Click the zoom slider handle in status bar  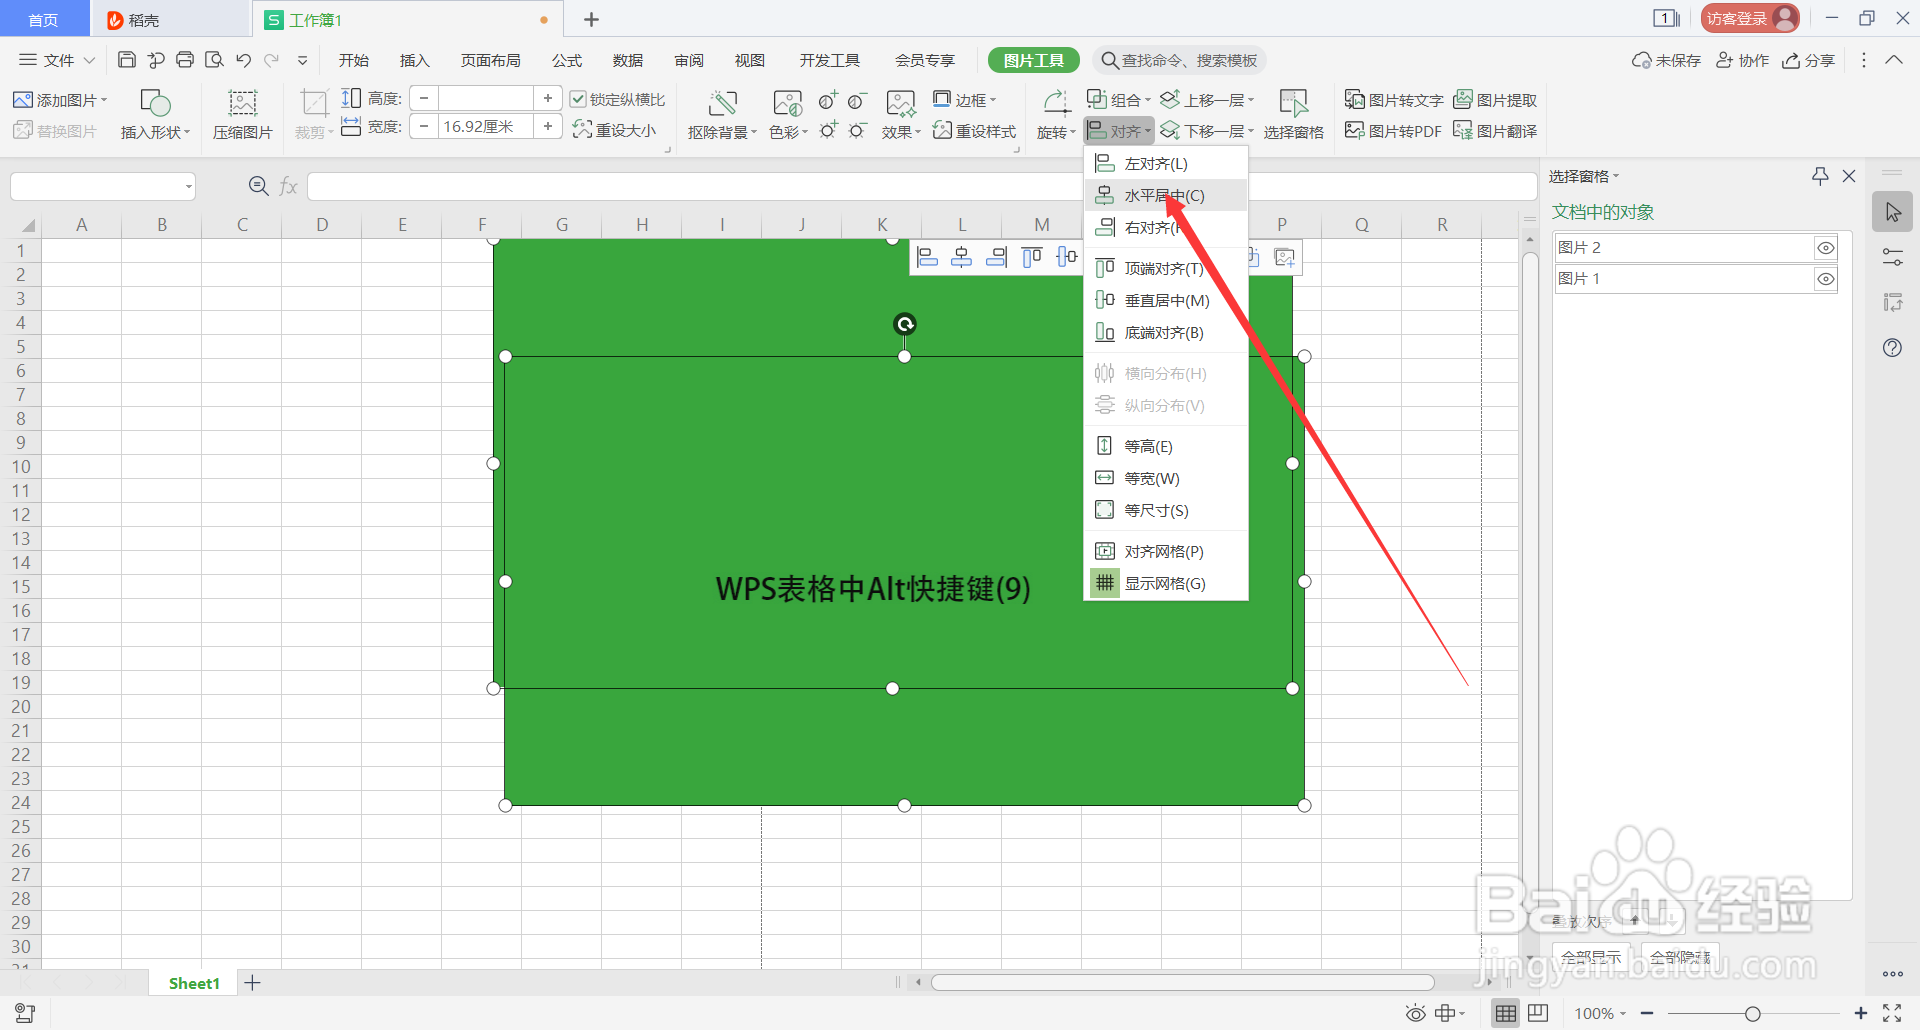click(x=1752, y=1013)
